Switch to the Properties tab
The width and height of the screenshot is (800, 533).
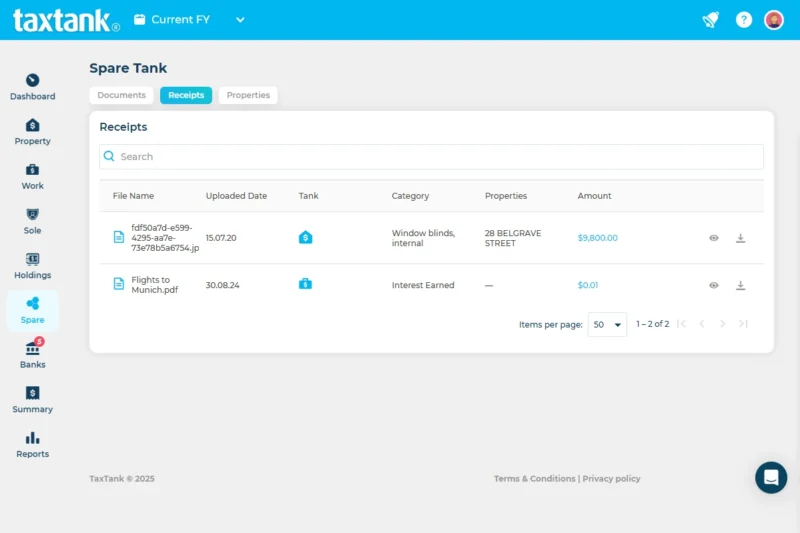click(248, 95)
